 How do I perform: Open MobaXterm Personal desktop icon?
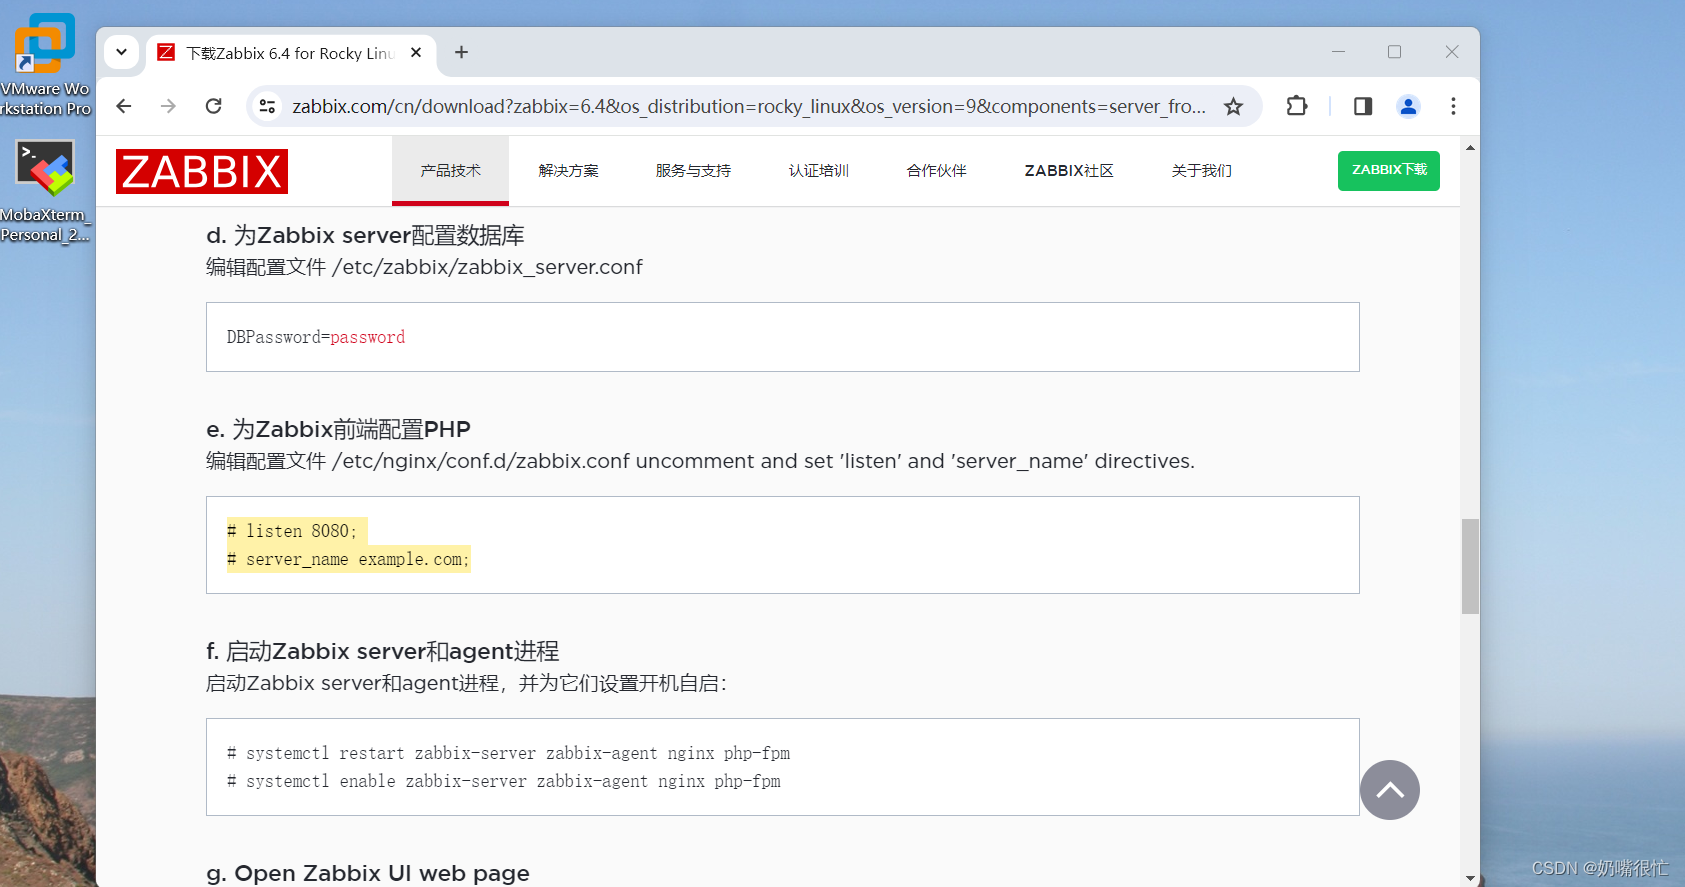coord(45,190)
